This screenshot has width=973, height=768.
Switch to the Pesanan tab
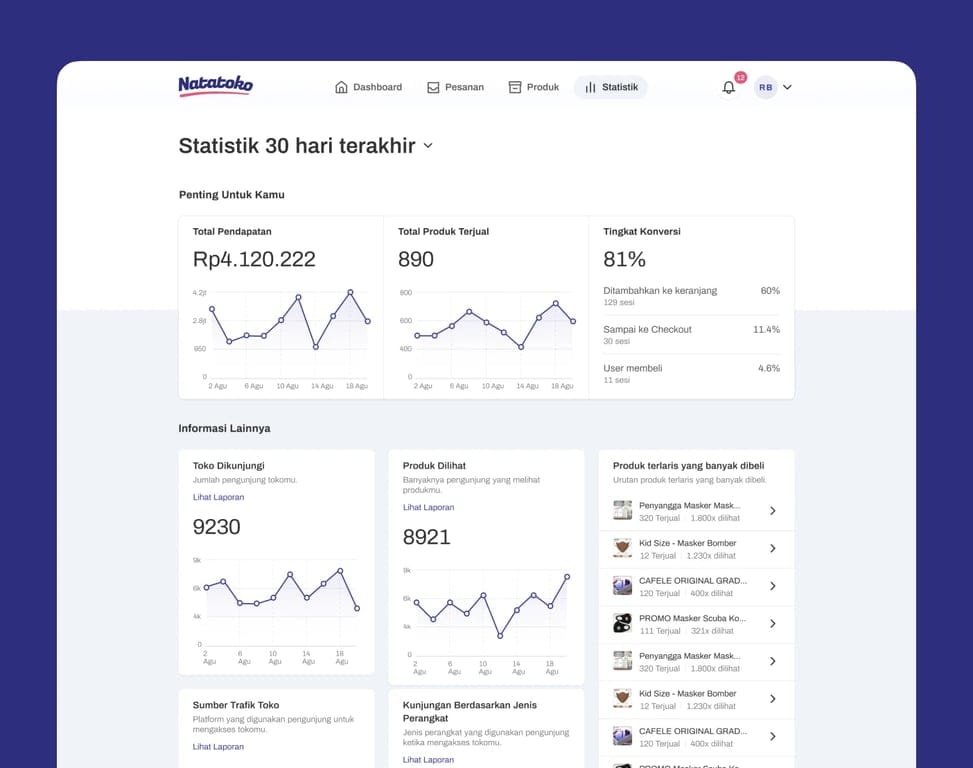pos(455,87)
